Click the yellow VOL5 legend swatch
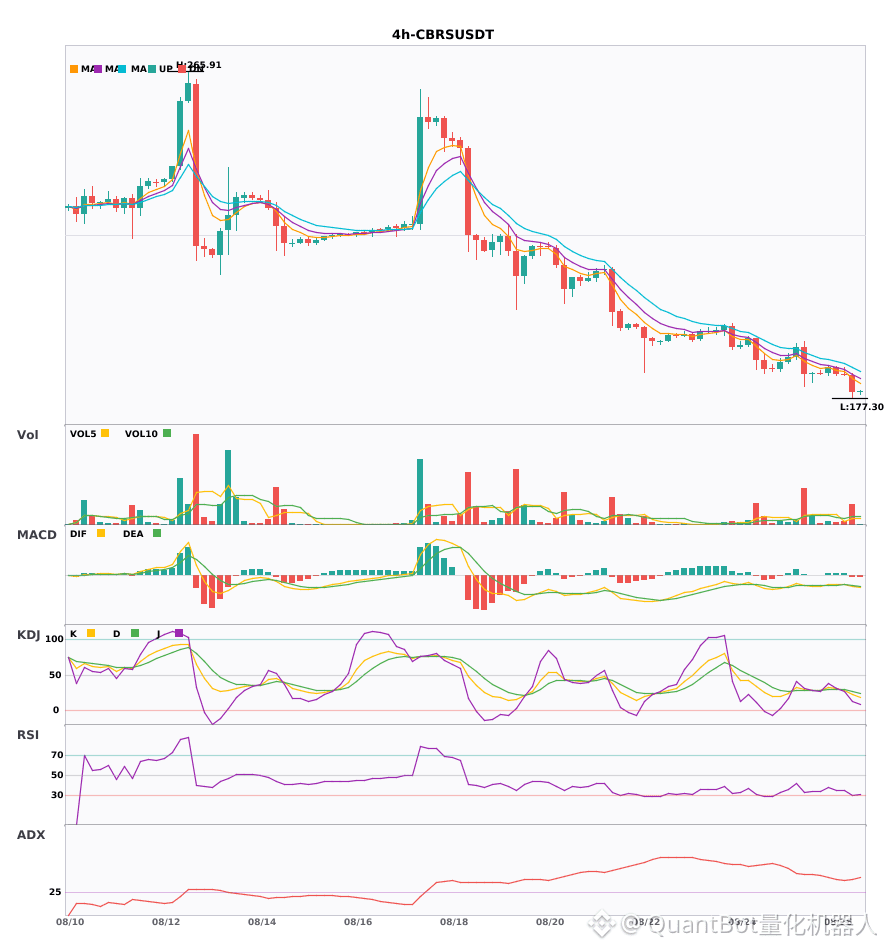 click(105, 433)
